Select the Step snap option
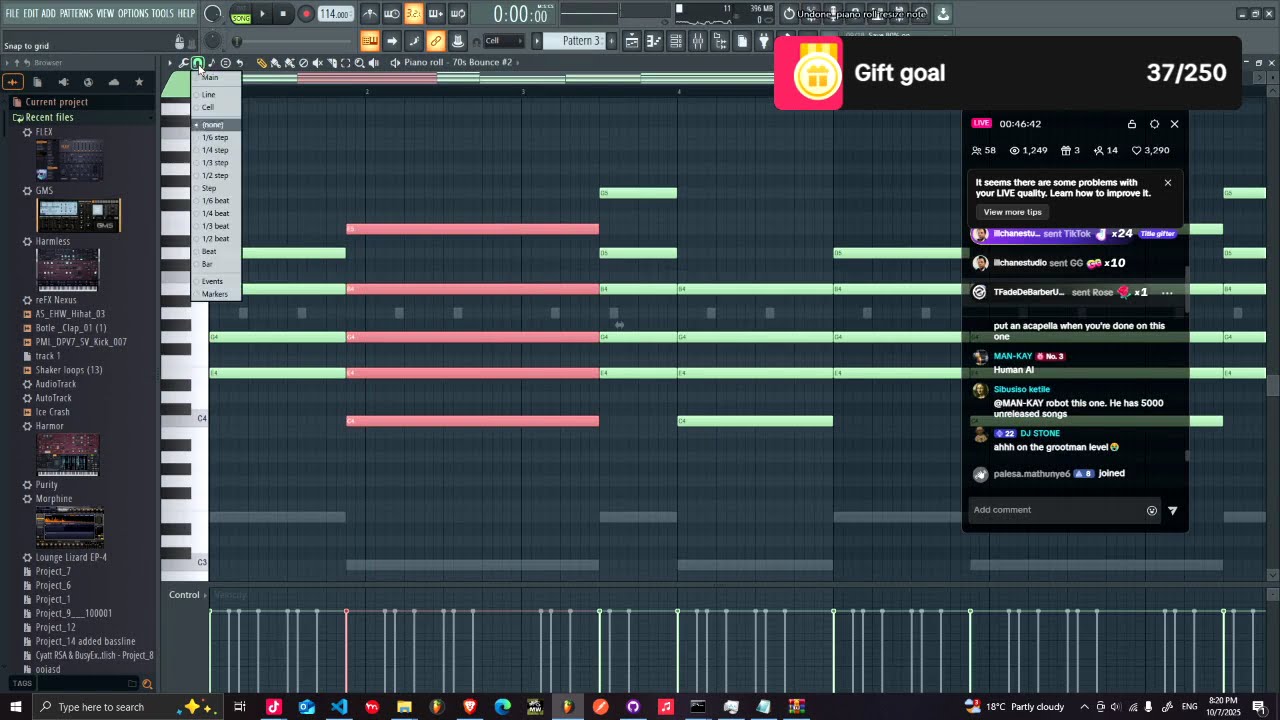This screenshot has width=1280, height=720. pyautogui.click(x=216, y=188)
